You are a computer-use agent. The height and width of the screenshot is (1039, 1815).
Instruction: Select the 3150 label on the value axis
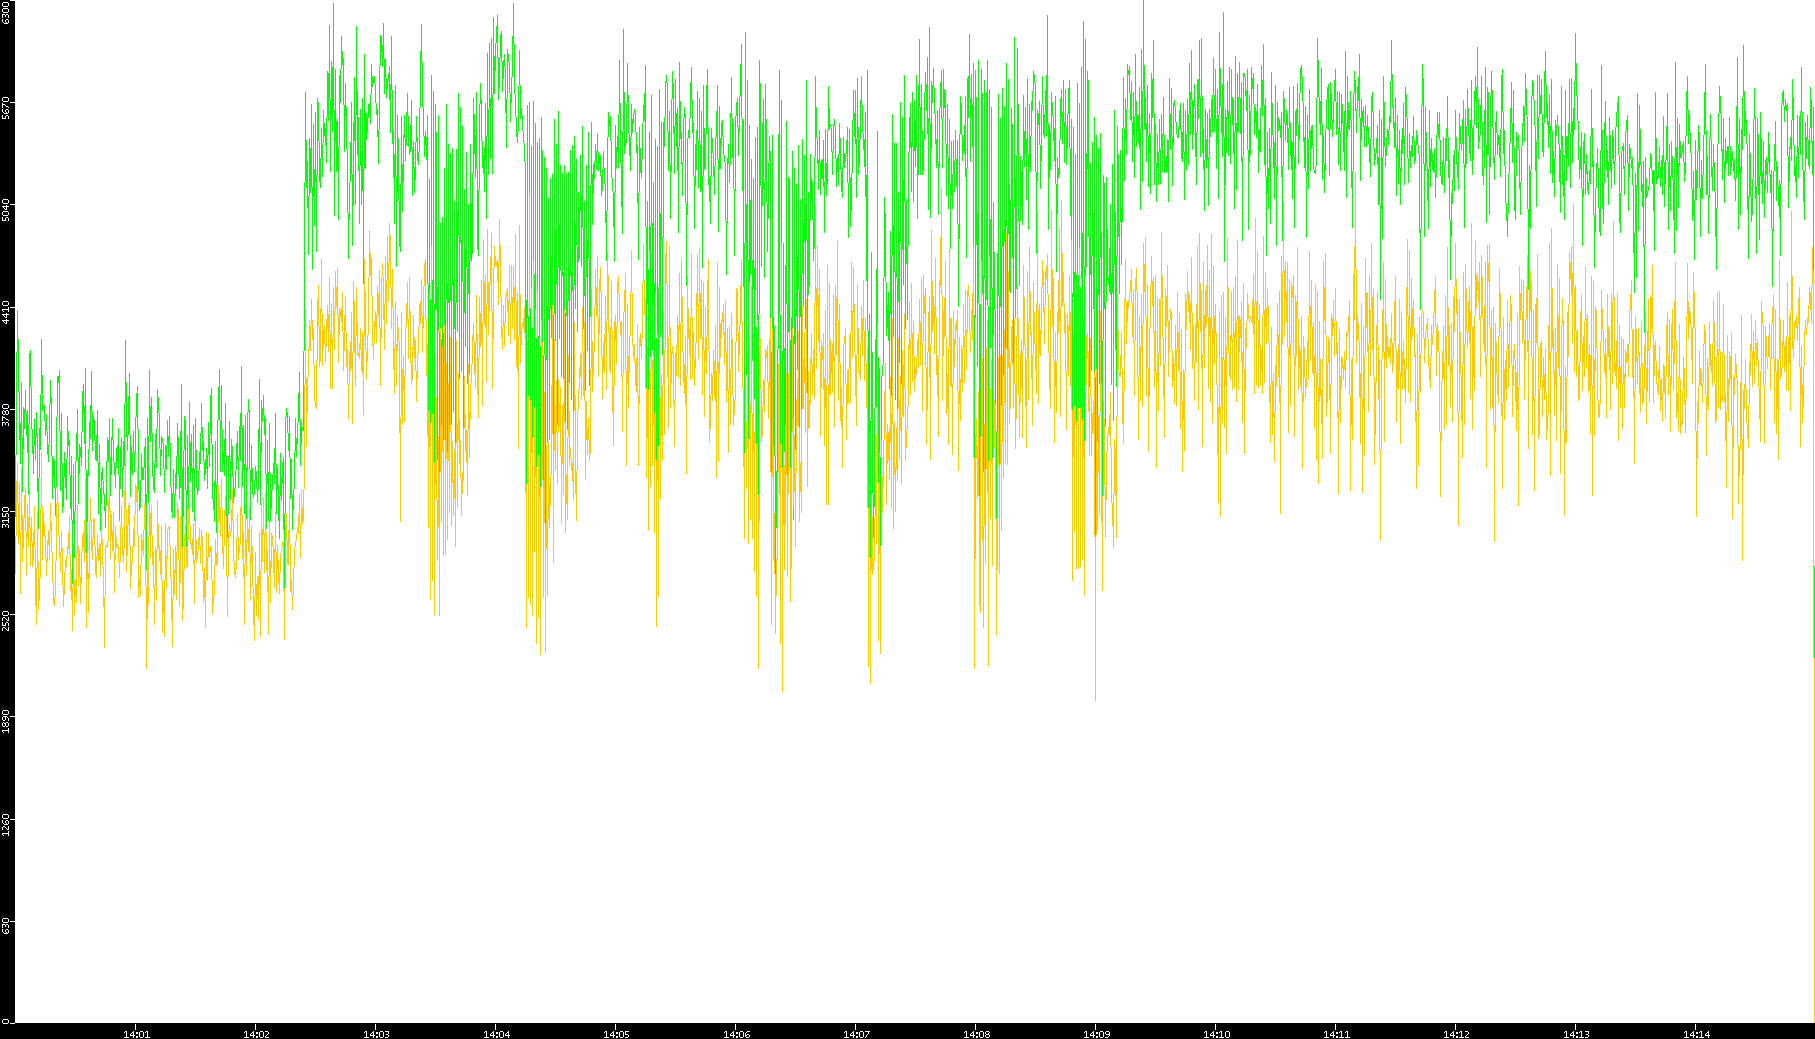(x=6, y=517)
